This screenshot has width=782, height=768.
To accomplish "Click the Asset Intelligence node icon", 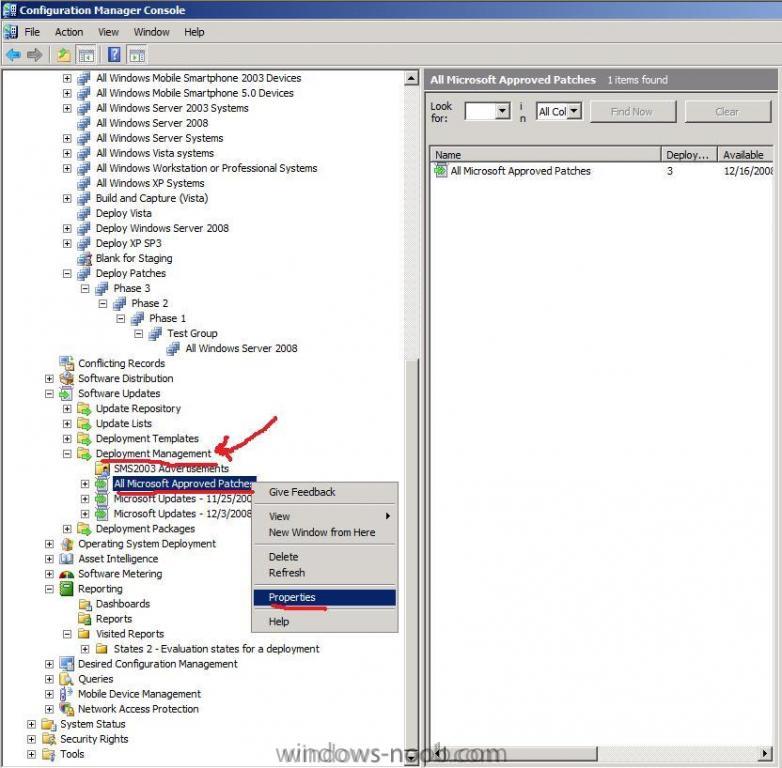I will [x=66, y=559].
